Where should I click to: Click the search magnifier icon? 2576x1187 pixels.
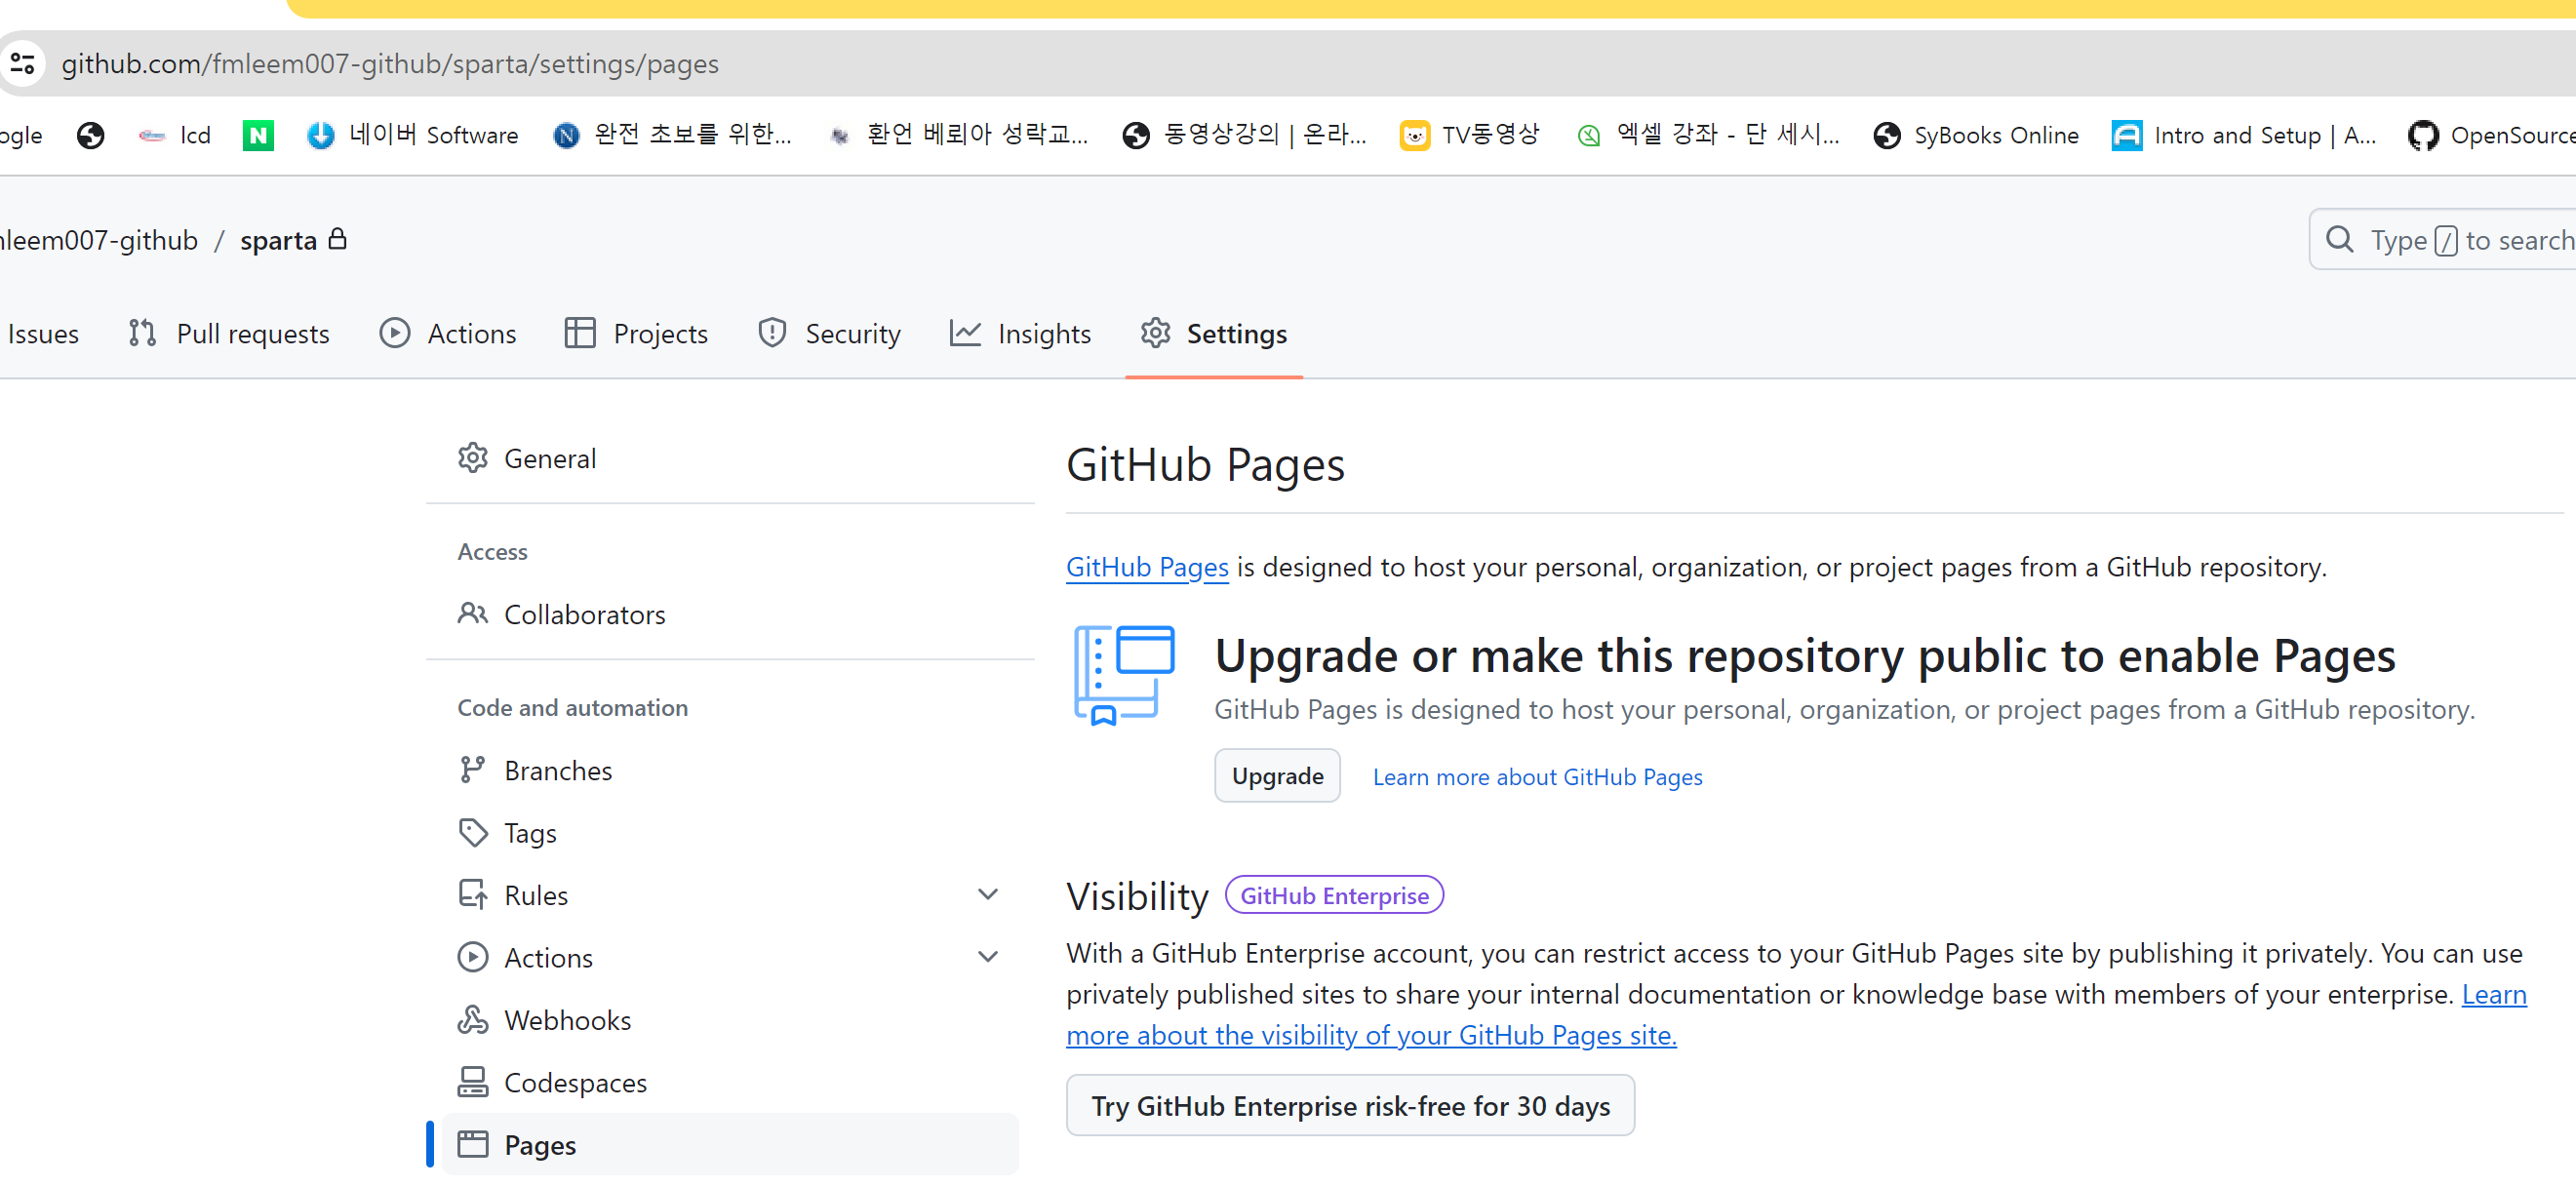pyautogui.click(x=2339, y=239)
